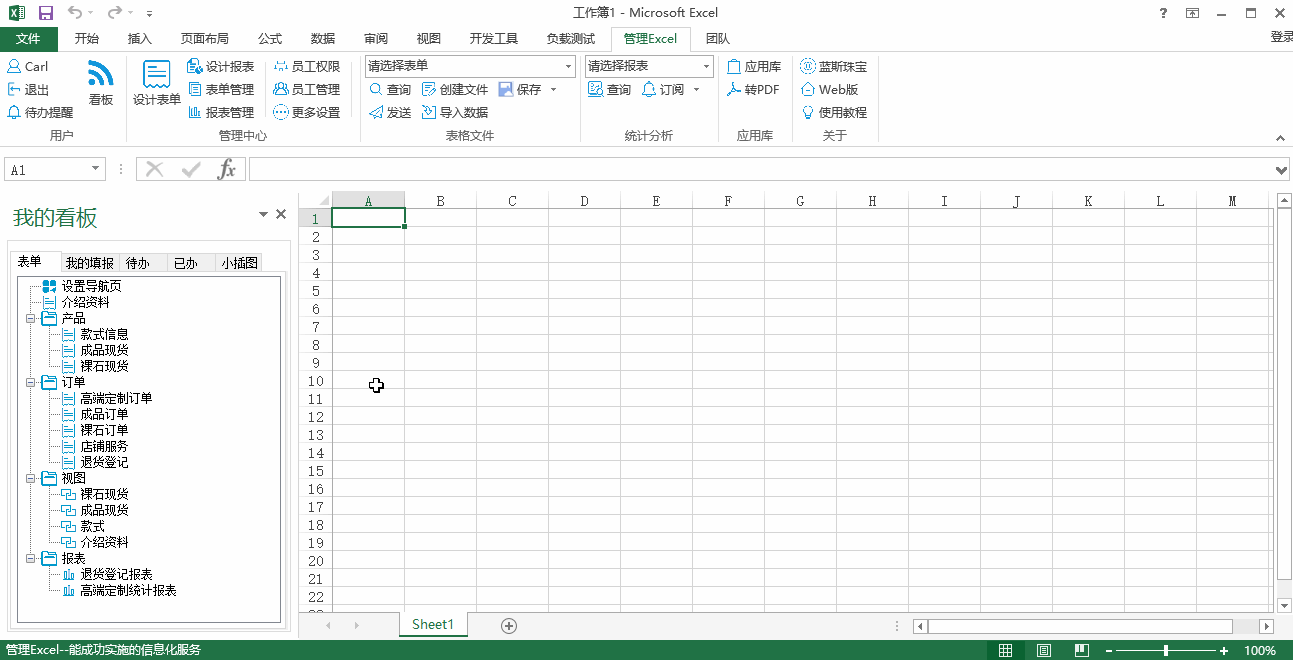Collapse the 产品 tree folder
The image size is (1293, 660).
click(x=31, y=318)
